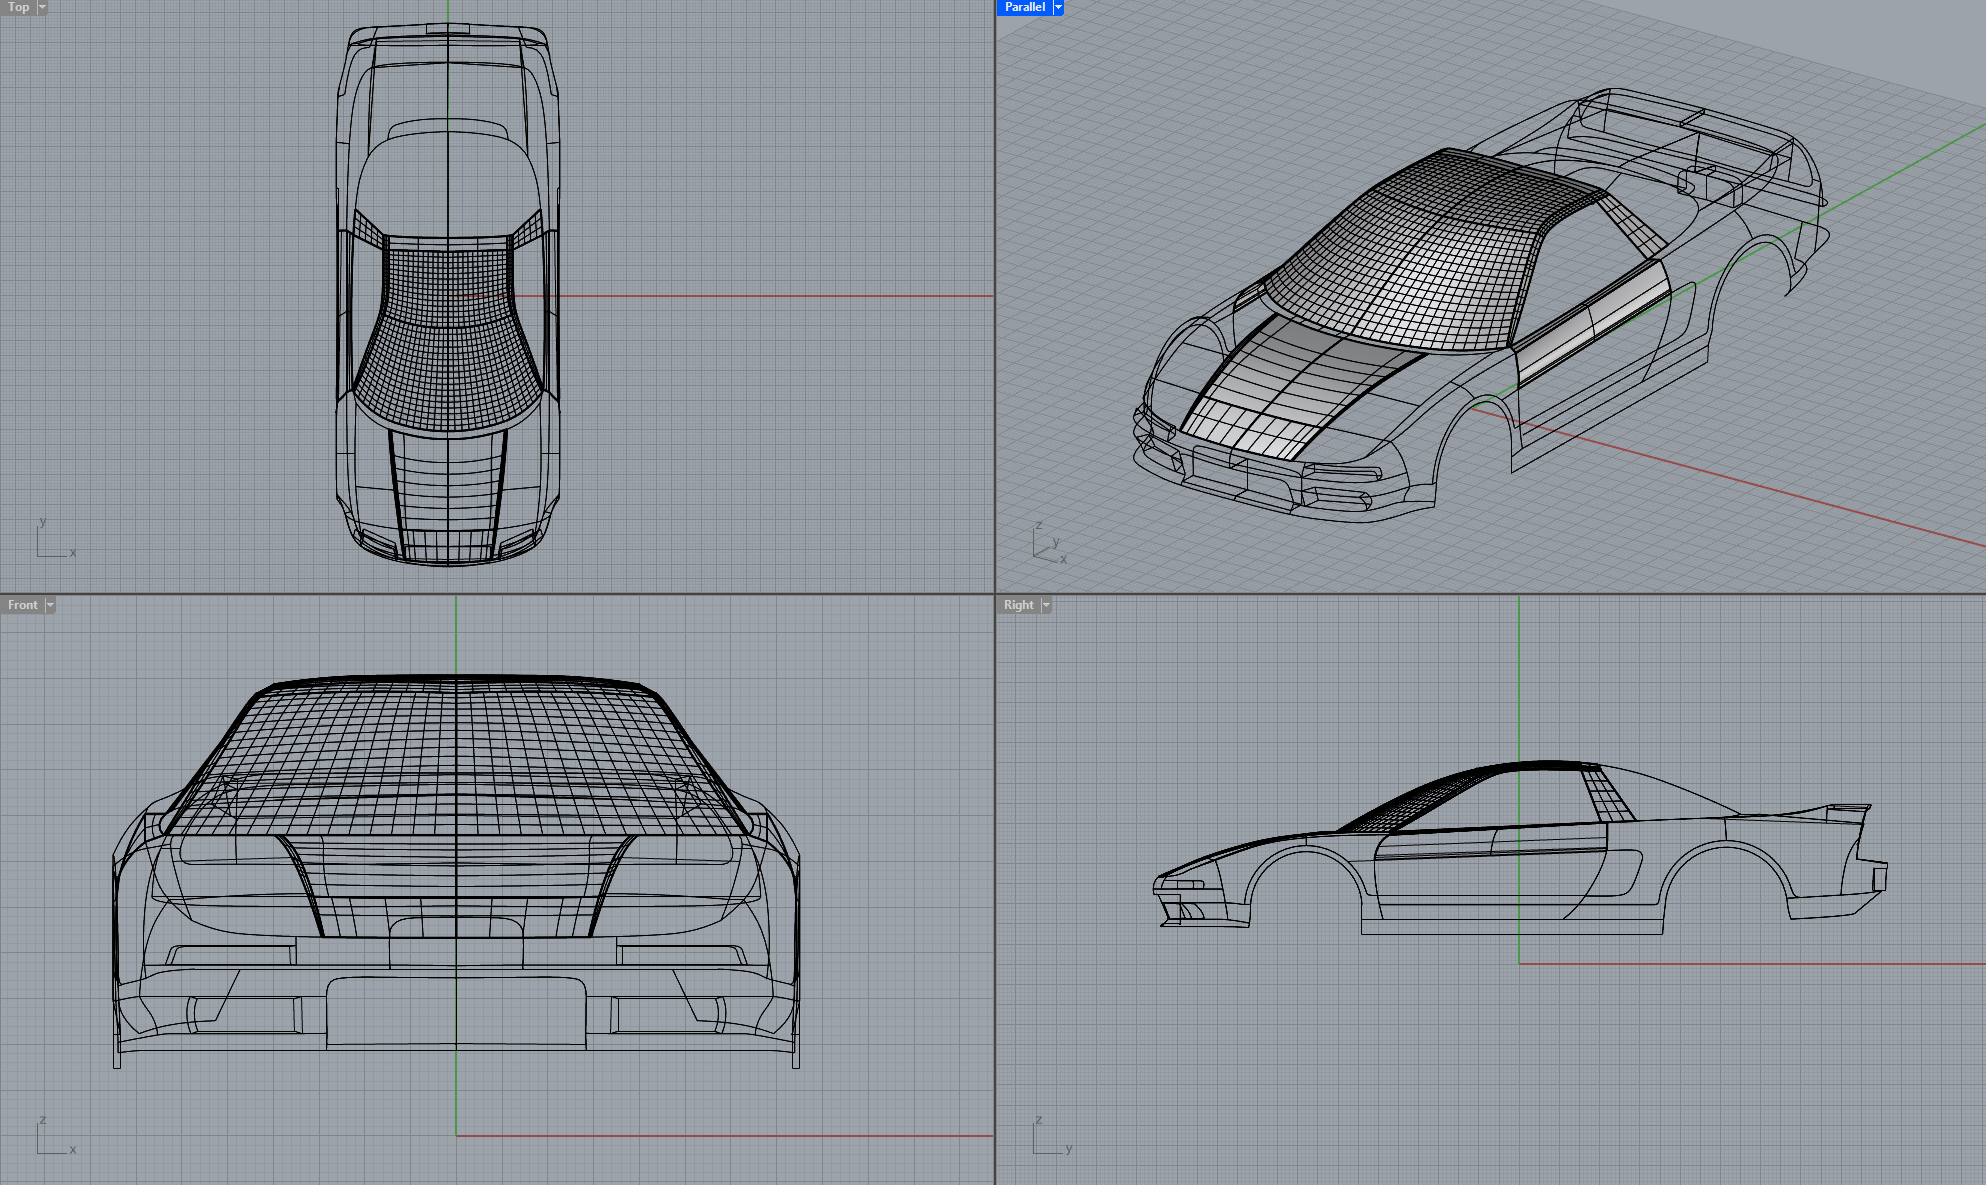Open the Top viewport dropdown arrow

[x=42, y=7]
